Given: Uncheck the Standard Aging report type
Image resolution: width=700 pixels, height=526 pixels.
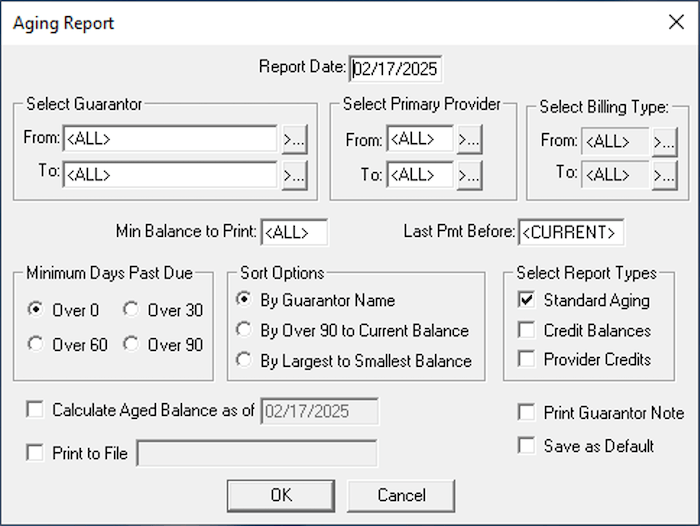Looking at the screenshot, I should click(x=526, y=300).
